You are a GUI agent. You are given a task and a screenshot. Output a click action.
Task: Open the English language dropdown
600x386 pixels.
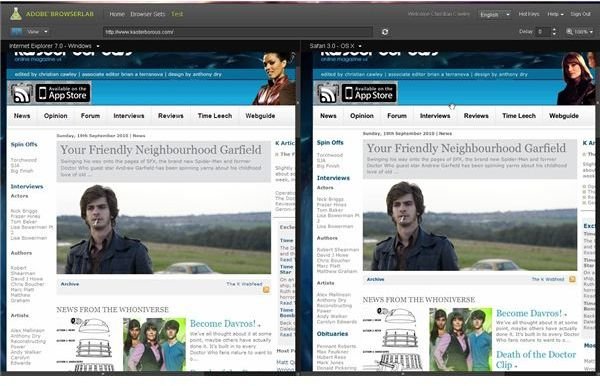(495, 15)
